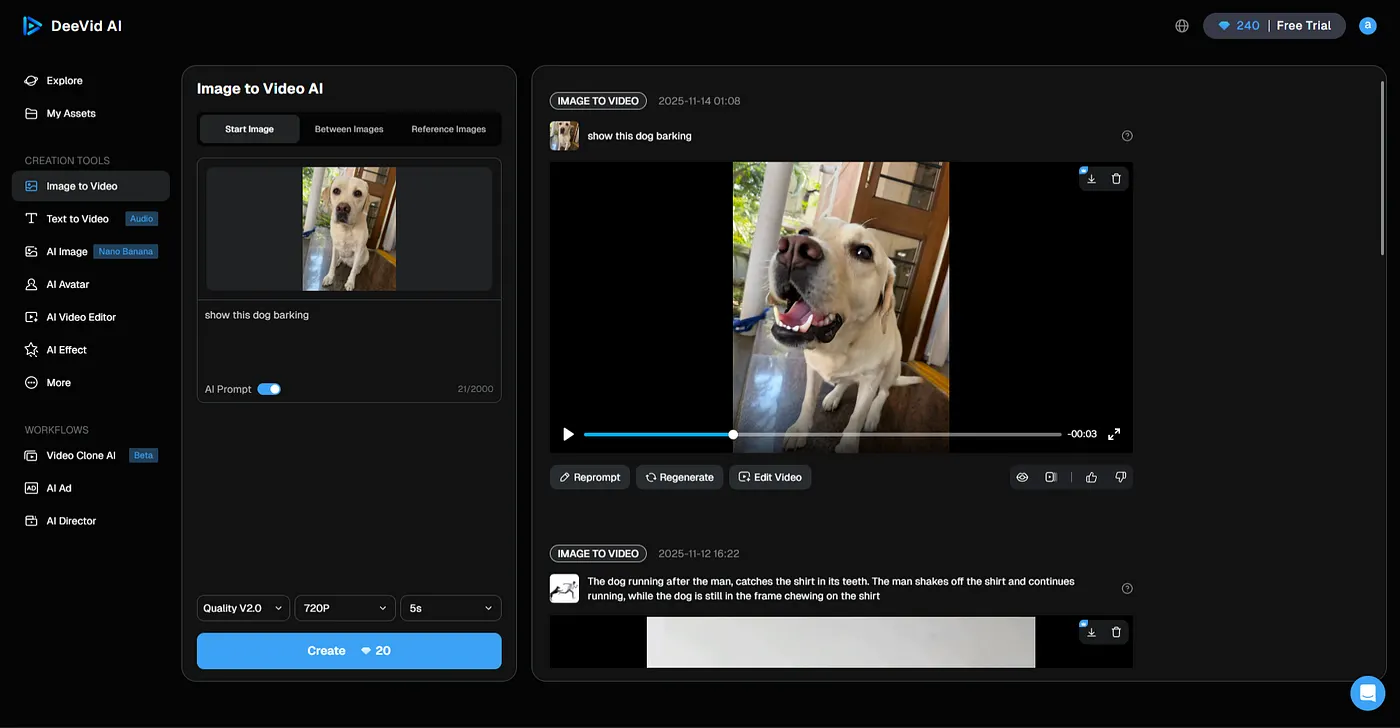Viewport: 1400px width, 728px height.
Task: Click the play button on the dog video
Action: pyautogui.click(x=568, y=434)
